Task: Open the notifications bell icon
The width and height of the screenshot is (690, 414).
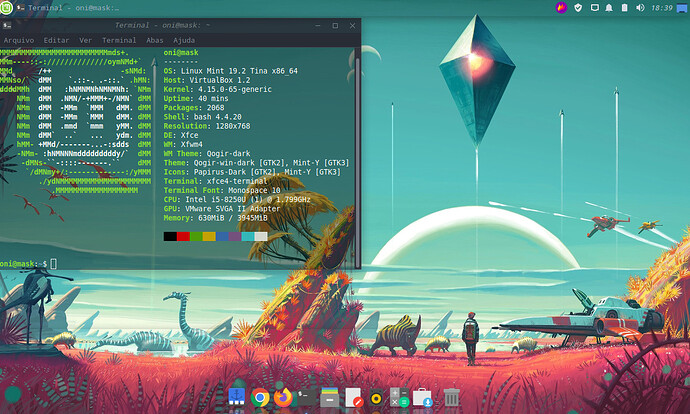Action: coord(609,7)
